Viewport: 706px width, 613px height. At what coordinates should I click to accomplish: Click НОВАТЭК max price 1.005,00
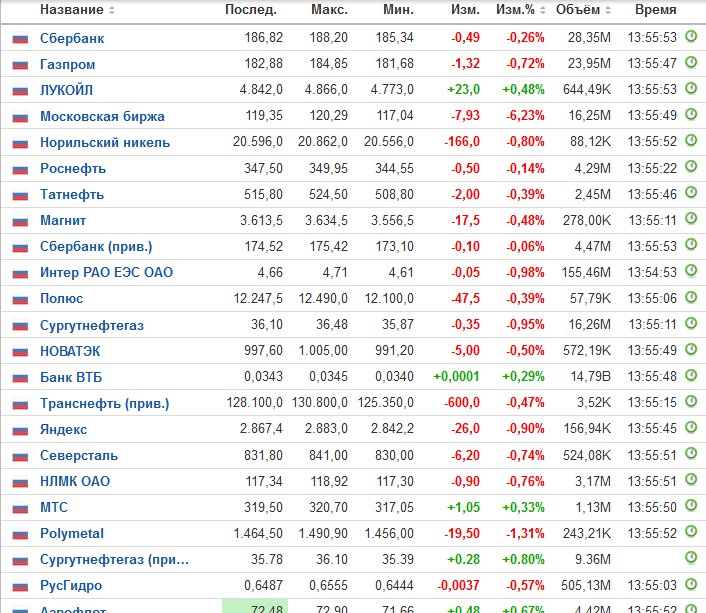coord(323,350)
